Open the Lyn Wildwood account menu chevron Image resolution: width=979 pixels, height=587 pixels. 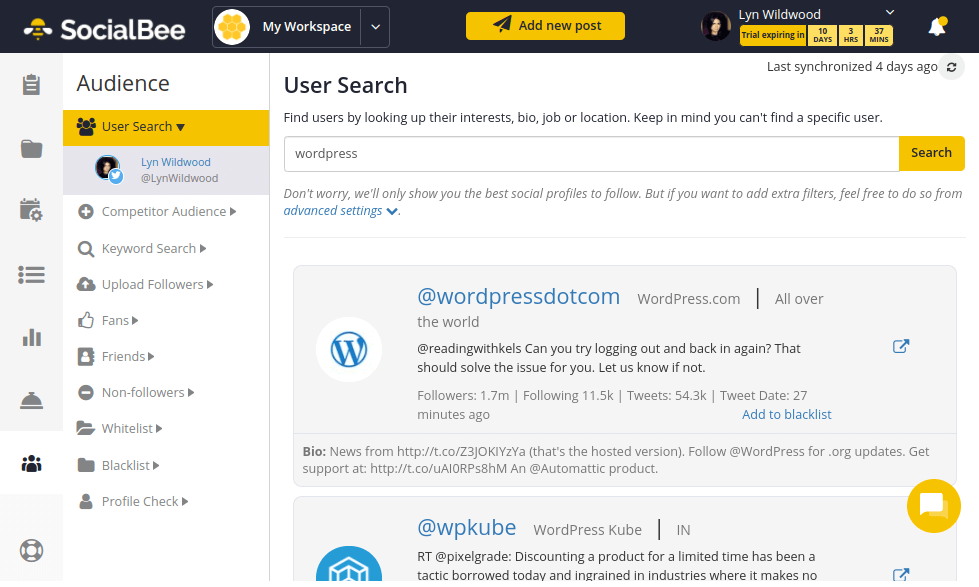pyautogui.click(x=890, y=12)
